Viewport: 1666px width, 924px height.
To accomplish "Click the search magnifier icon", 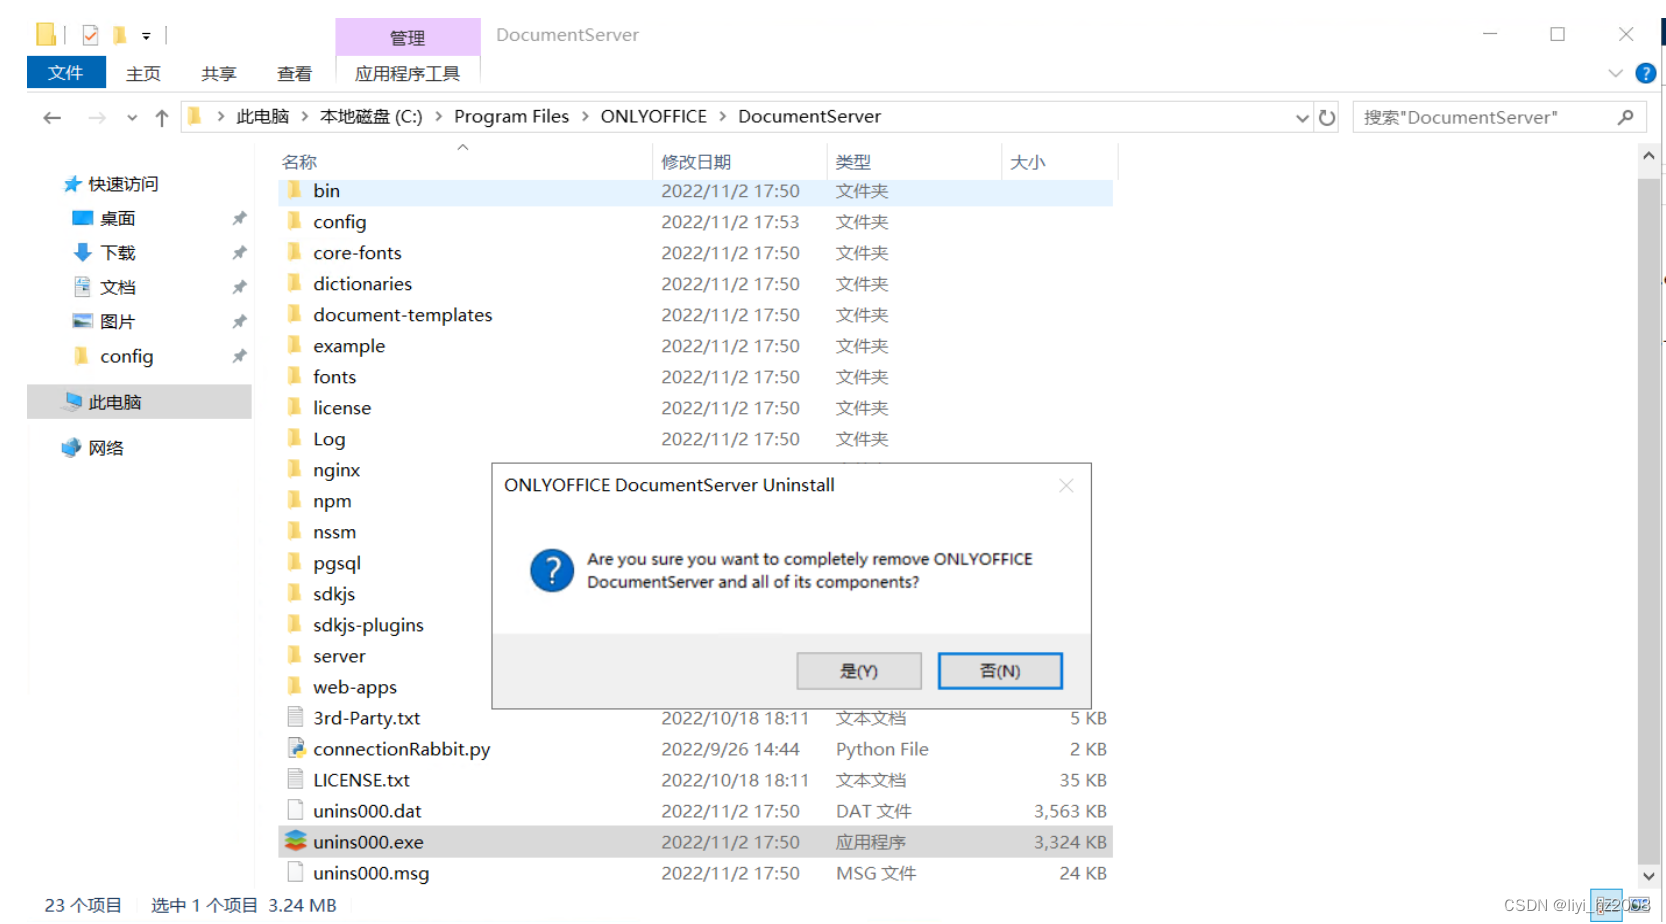I will click(1626, 117).
